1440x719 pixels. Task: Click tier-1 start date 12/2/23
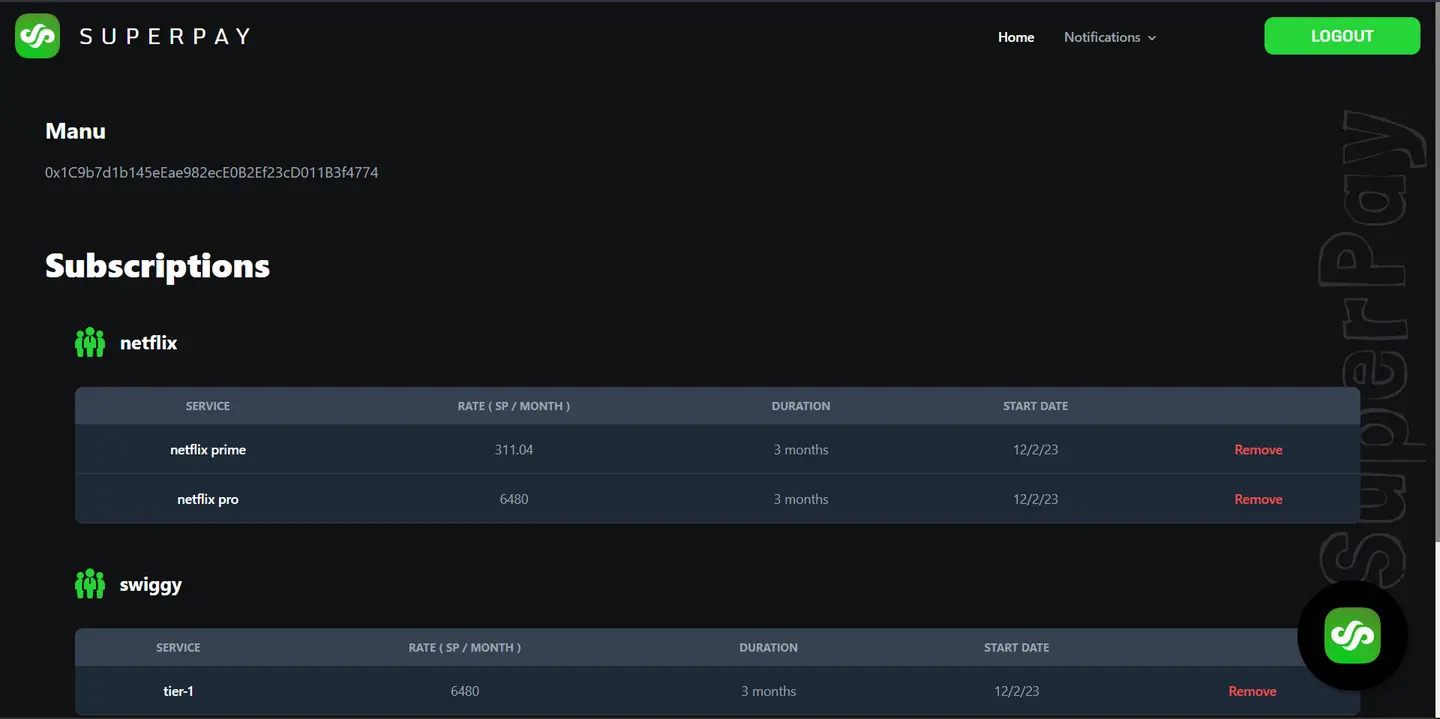pyautogui.click(x=1017, y=691)
